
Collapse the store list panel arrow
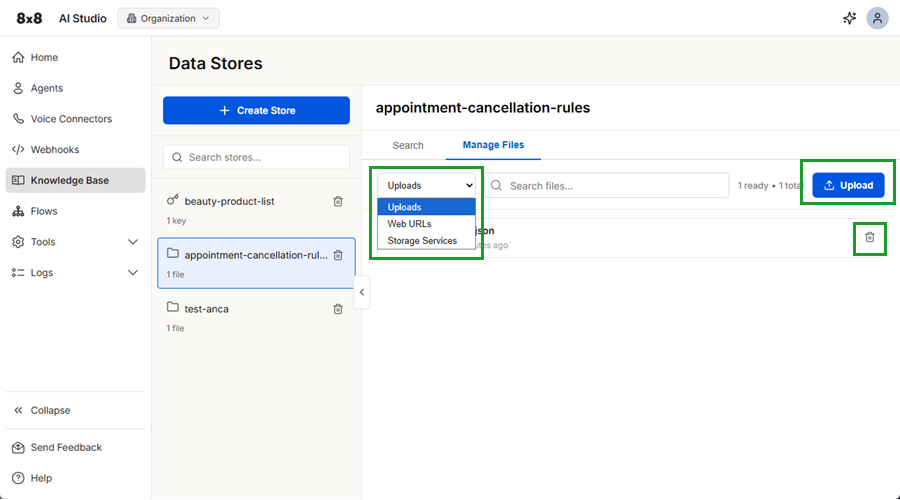click(x=362, y=292)
